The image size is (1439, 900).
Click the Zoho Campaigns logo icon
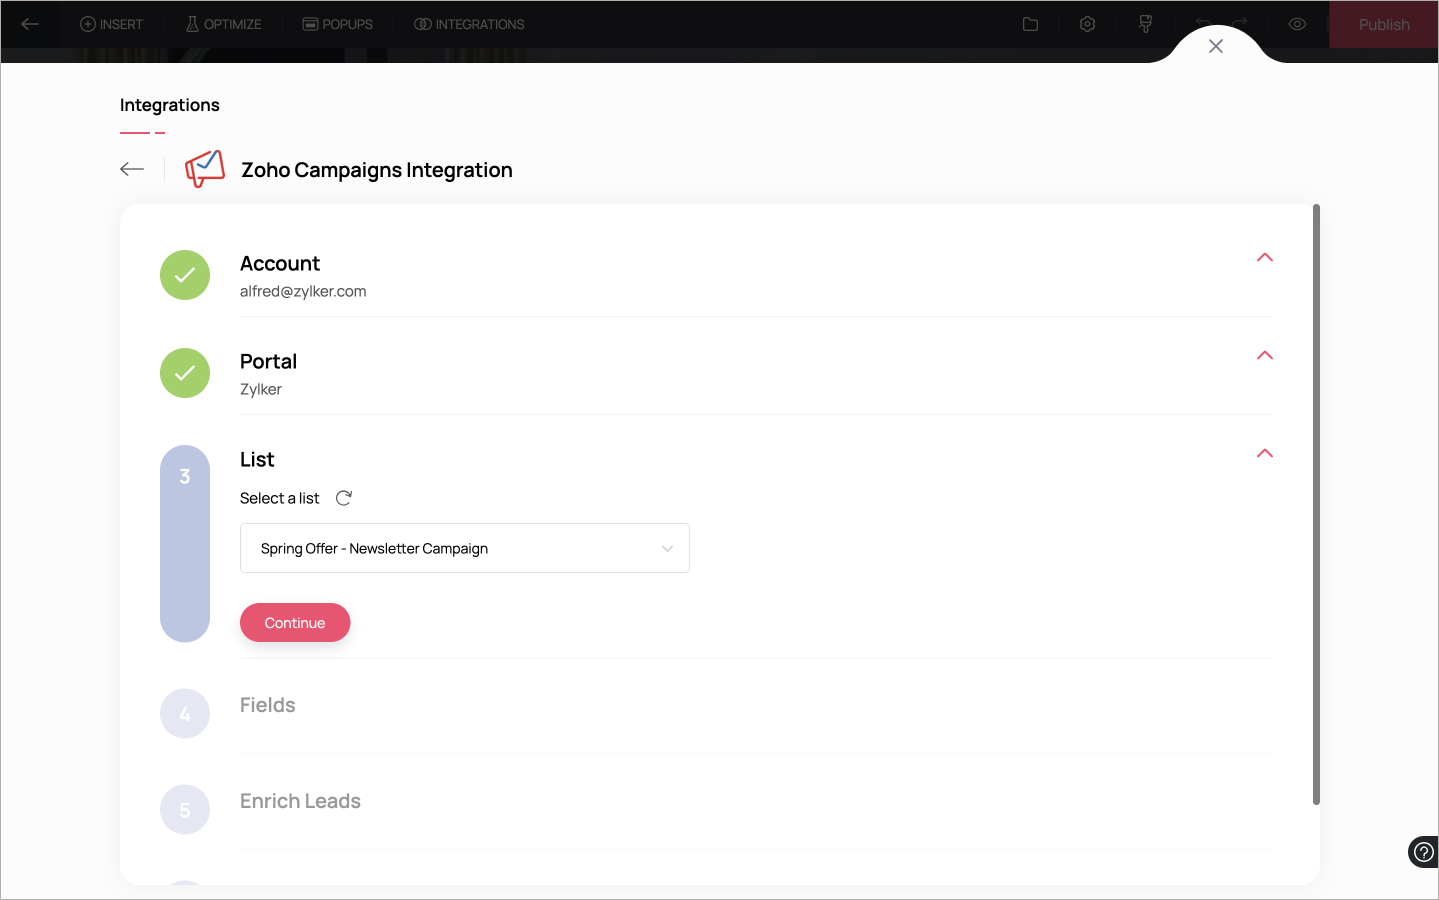tap(205, 169)
